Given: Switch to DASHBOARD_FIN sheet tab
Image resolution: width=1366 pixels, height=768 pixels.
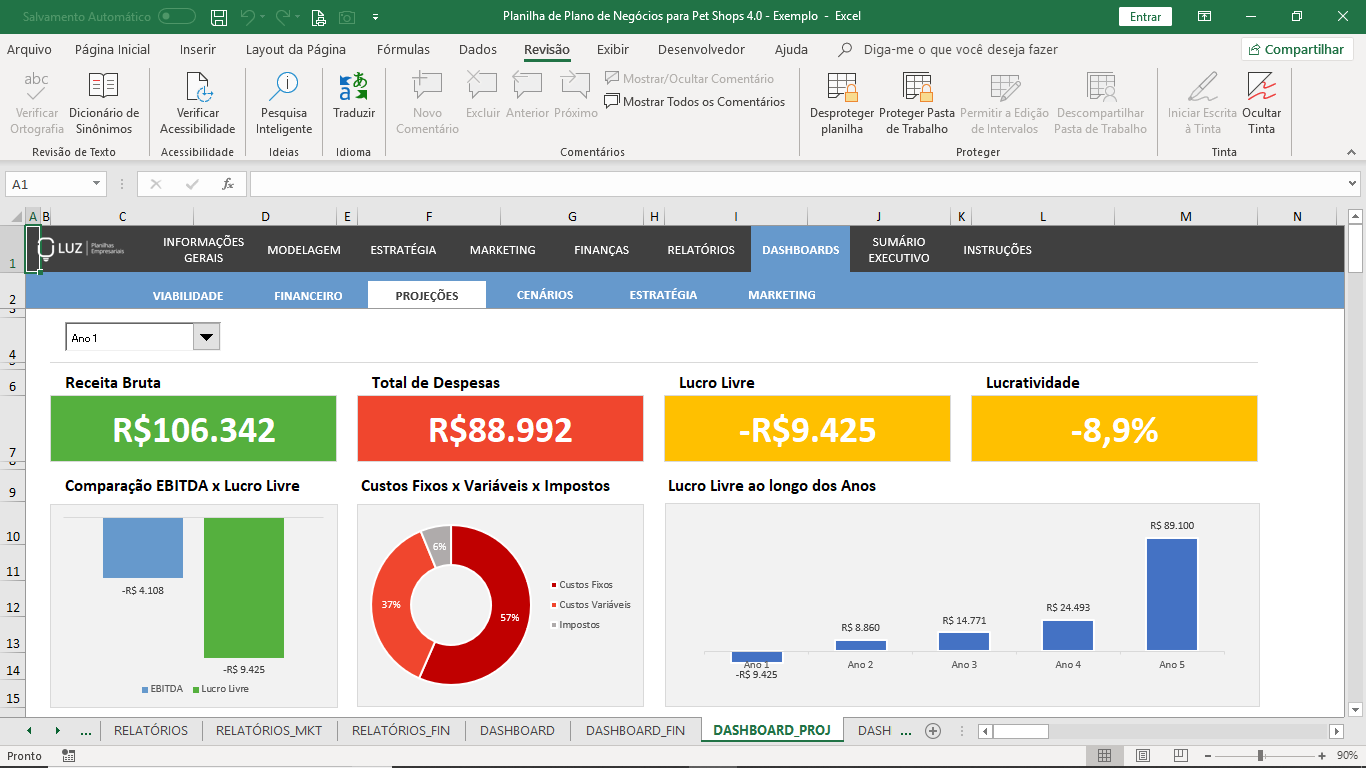Looking at the screenshot, I should [635, 731].
